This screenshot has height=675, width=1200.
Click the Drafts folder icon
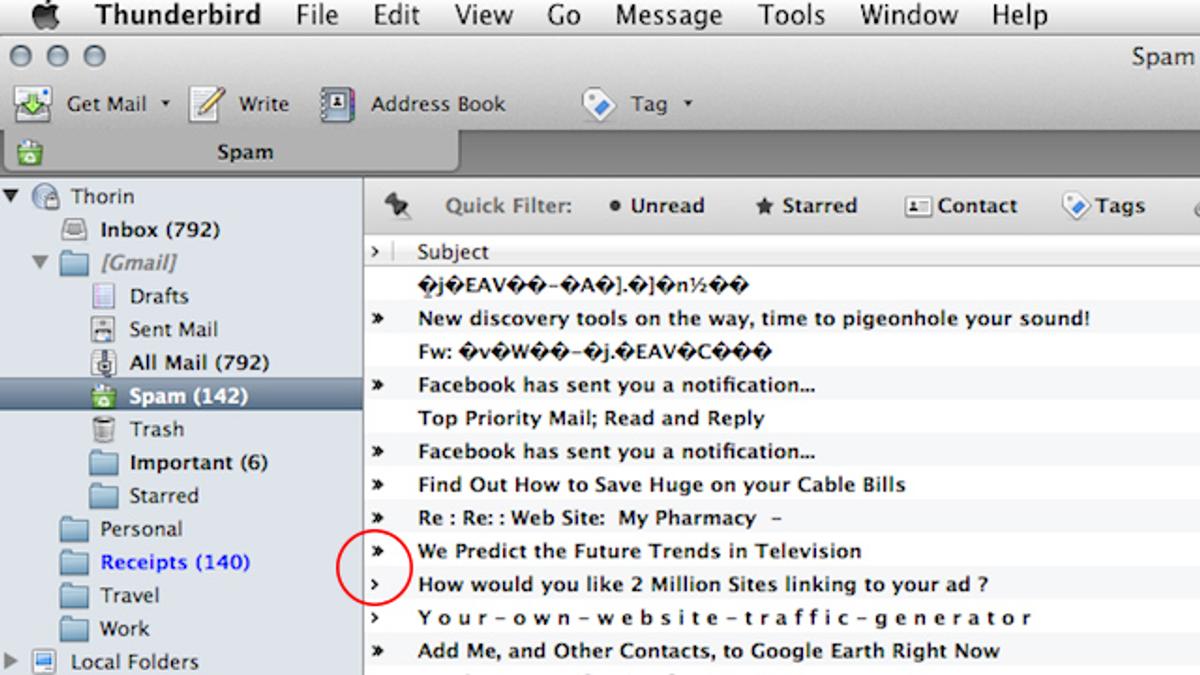click(x=103, y=296)
